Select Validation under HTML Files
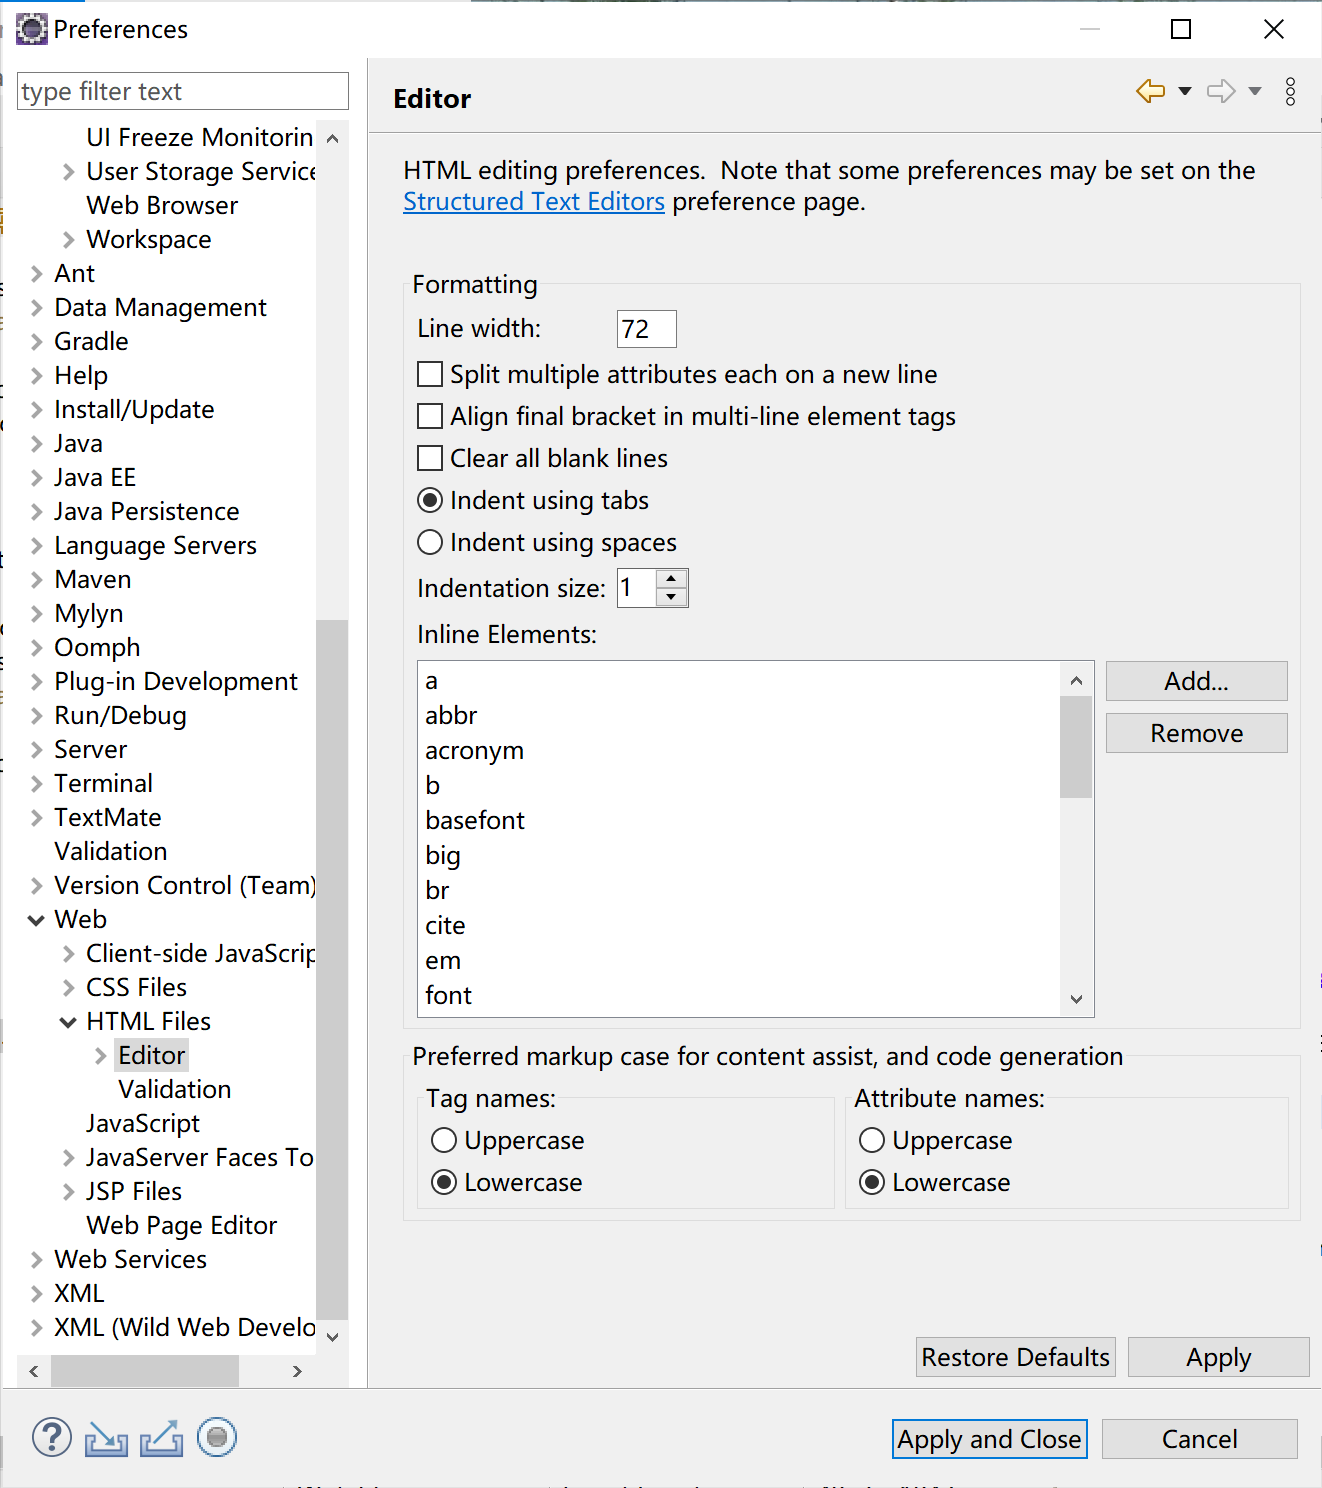This screenshot has width=1322, height=1488. point(174,1089)
